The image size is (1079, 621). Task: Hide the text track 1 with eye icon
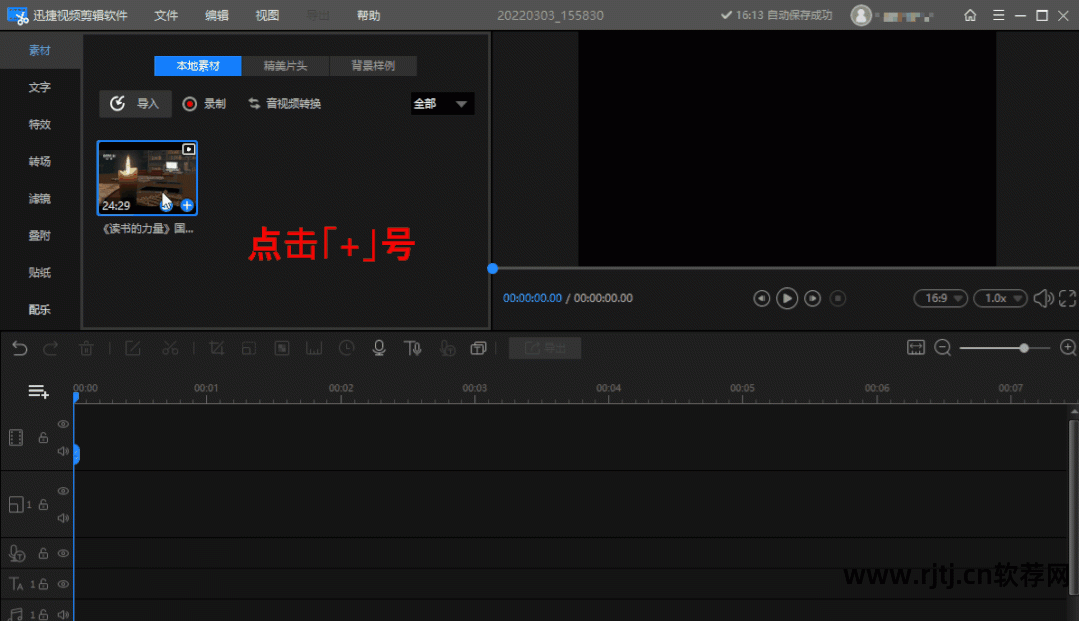pos(63,584)
